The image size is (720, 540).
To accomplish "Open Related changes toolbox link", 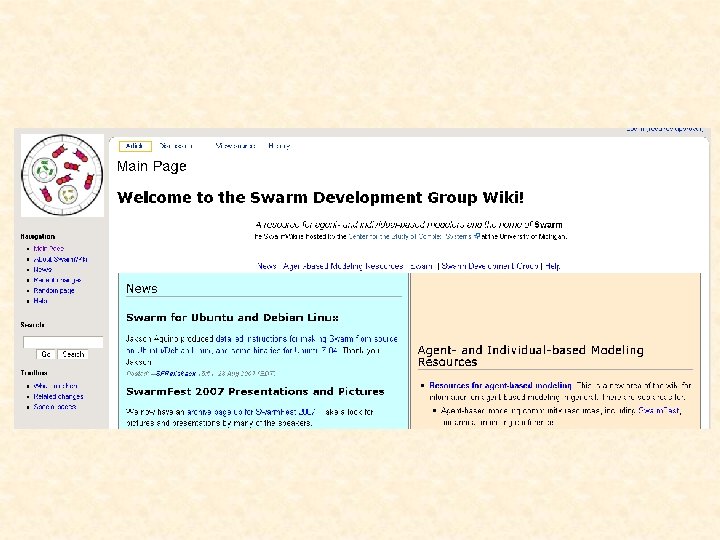I will pos(58,396).
